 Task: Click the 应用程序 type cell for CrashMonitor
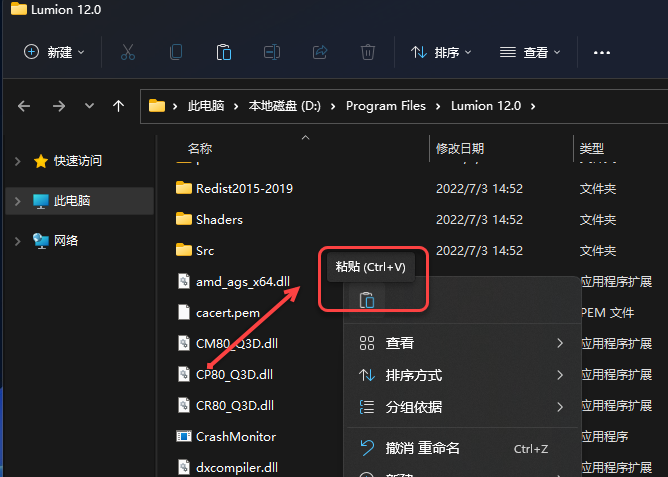pos(605,437)
